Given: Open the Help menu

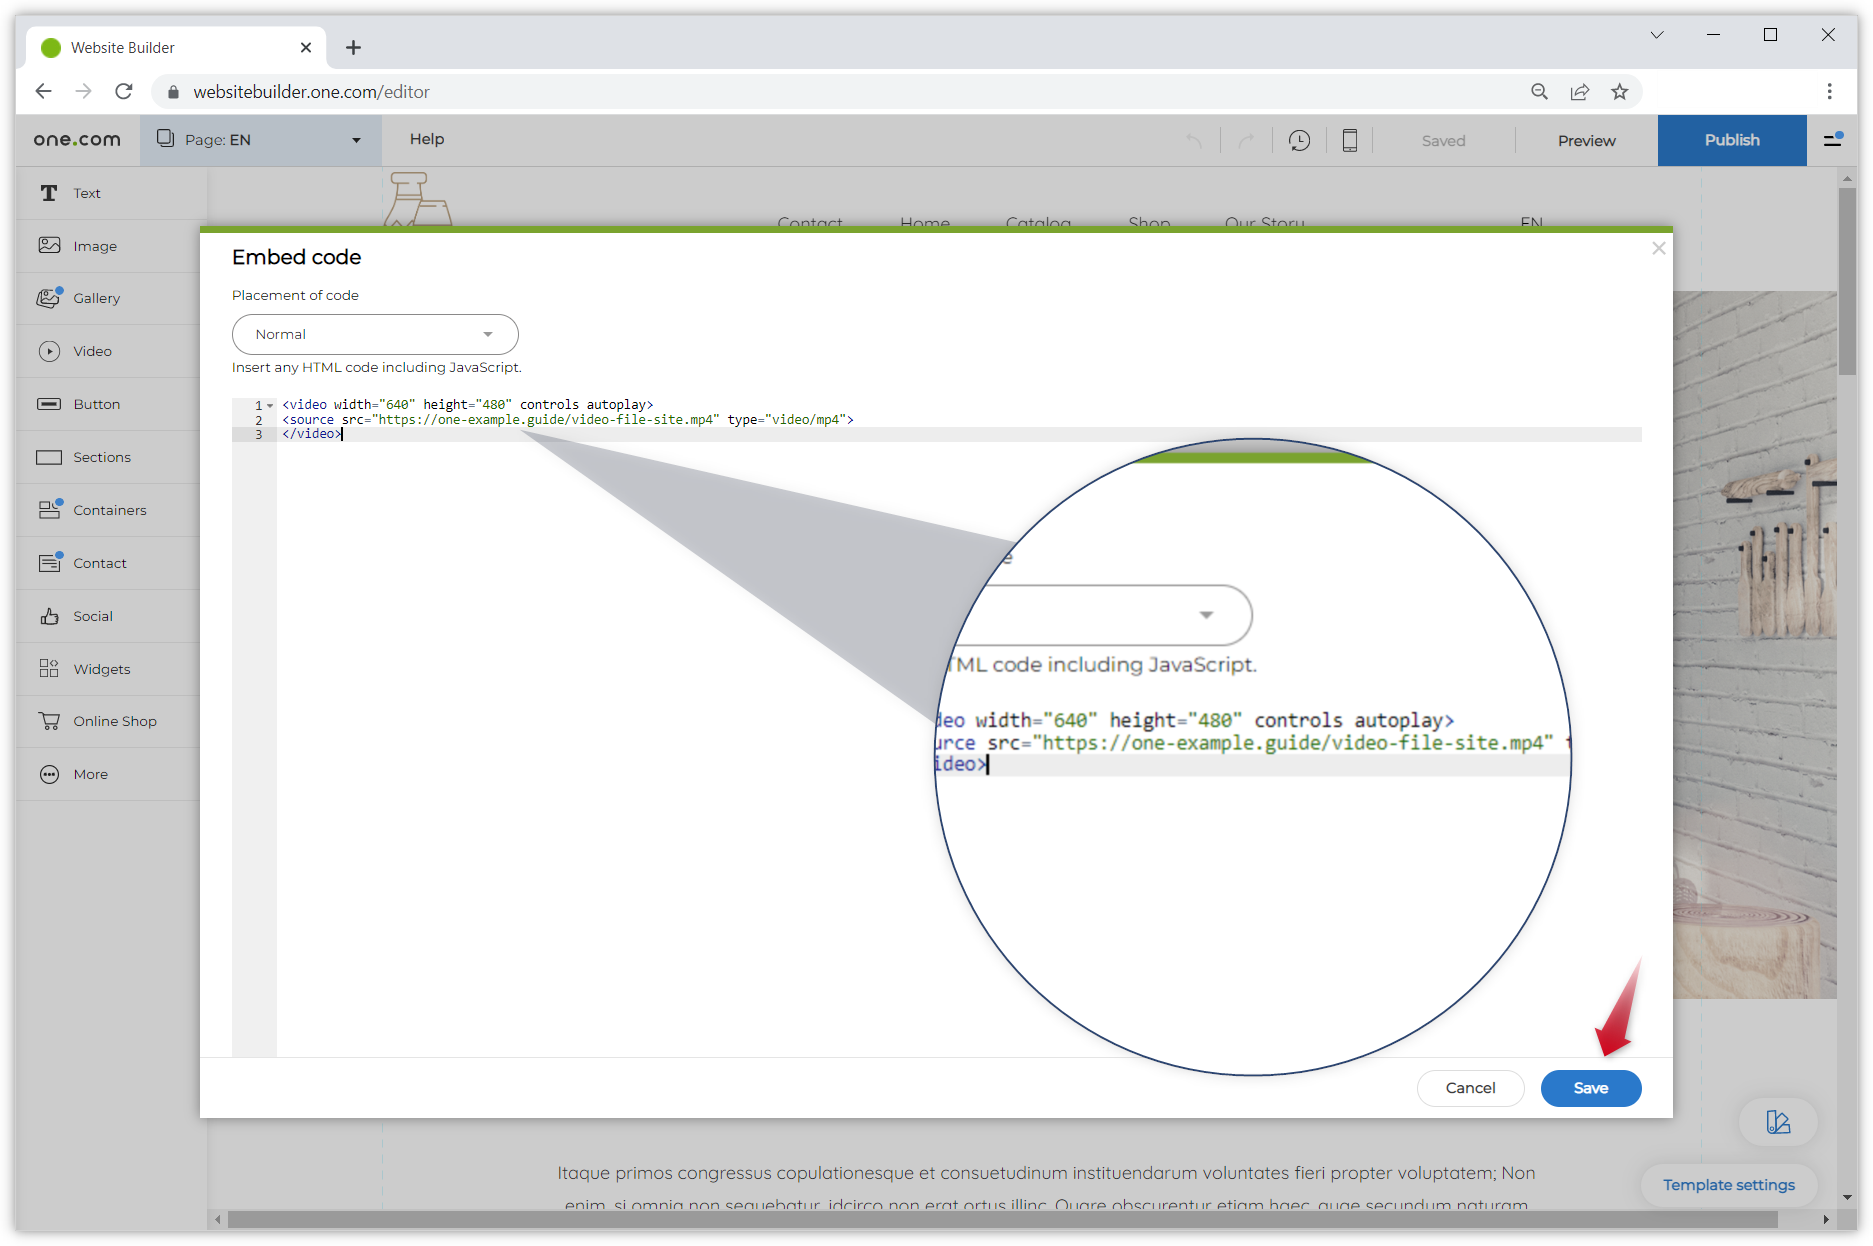Looking at the screenshot, I should coord(427,139).
